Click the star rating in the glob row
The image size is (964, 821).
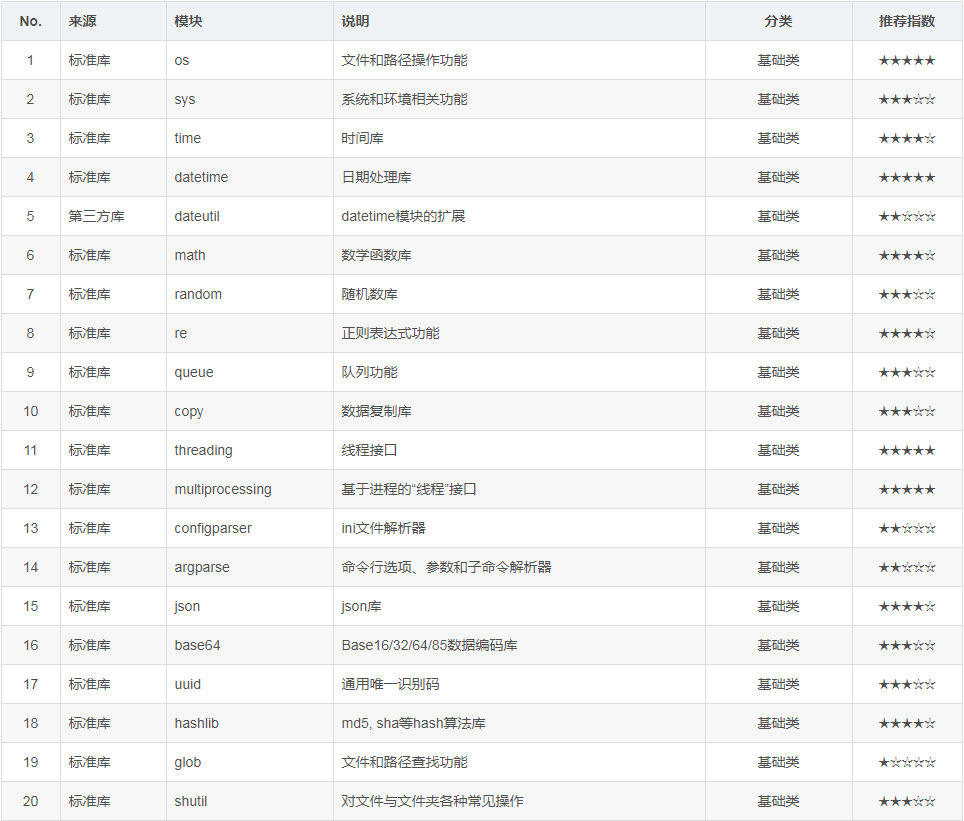point(907,763)
